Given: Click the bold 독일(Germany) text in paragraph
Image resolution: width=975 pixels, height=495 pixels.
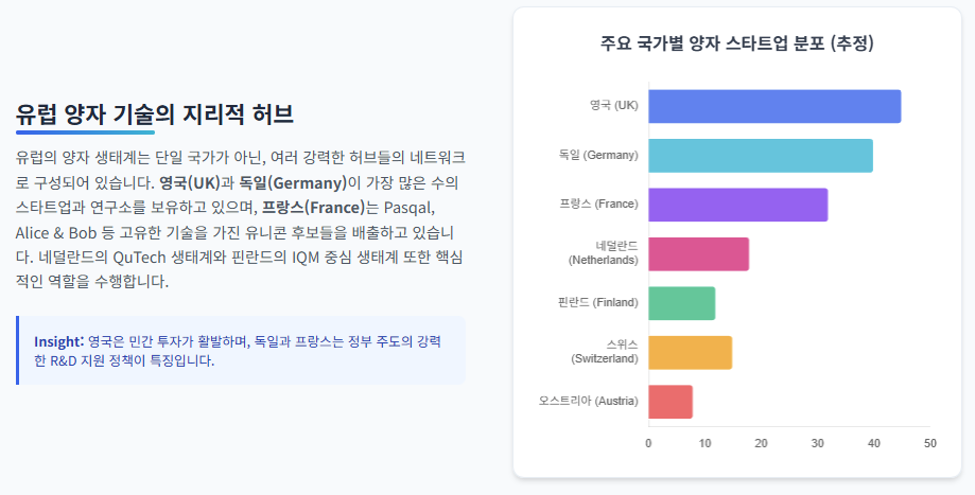Looking at the screenshot, I should (x=293, y=183).
